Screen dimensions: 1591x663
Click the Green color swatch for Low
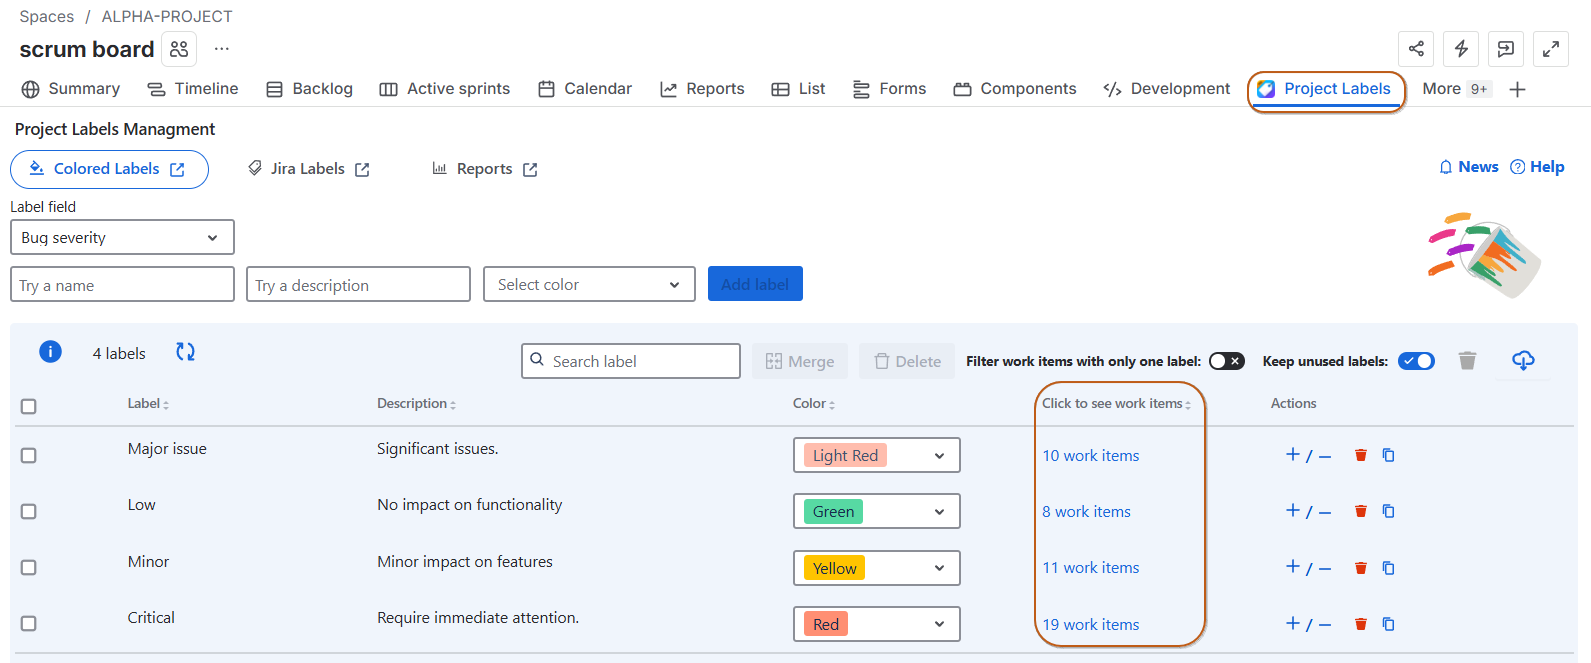(x=833, y=511)
